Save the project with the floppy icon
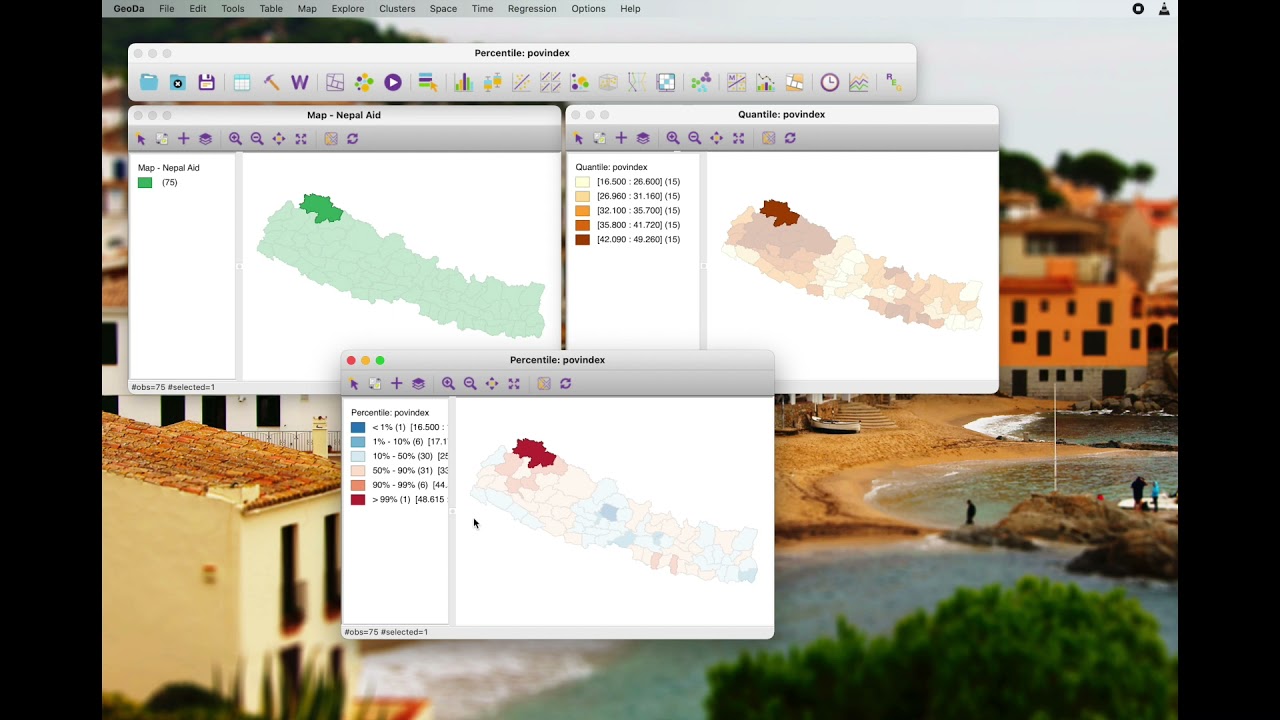The height and width of the screenshot is (720, 1280). (x=207, y=83)
